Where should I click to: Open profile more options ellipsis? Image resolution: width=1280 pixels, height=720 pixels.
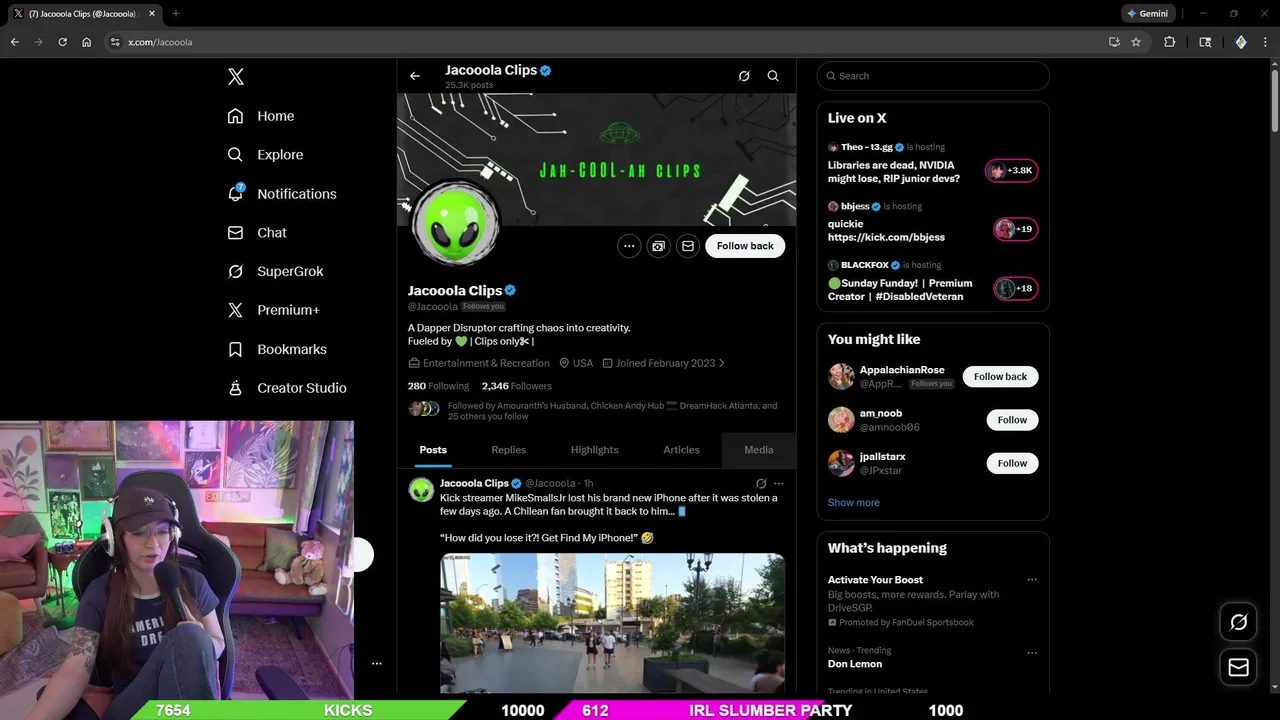pos(629,246)
